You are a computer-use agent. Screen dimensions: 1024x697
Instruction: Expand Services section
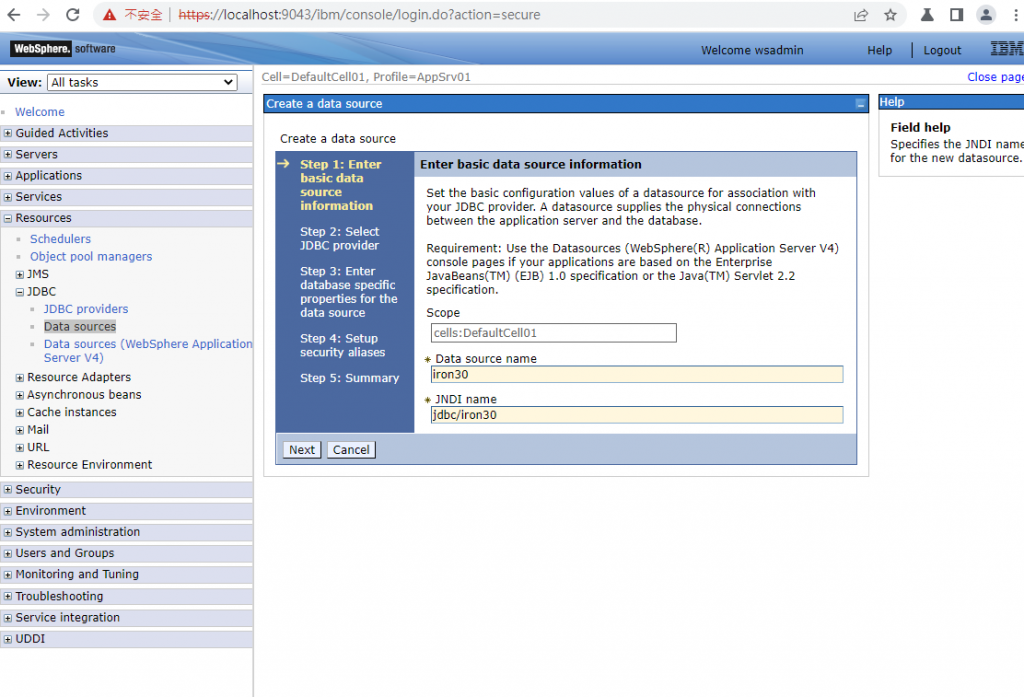(8, 197)
